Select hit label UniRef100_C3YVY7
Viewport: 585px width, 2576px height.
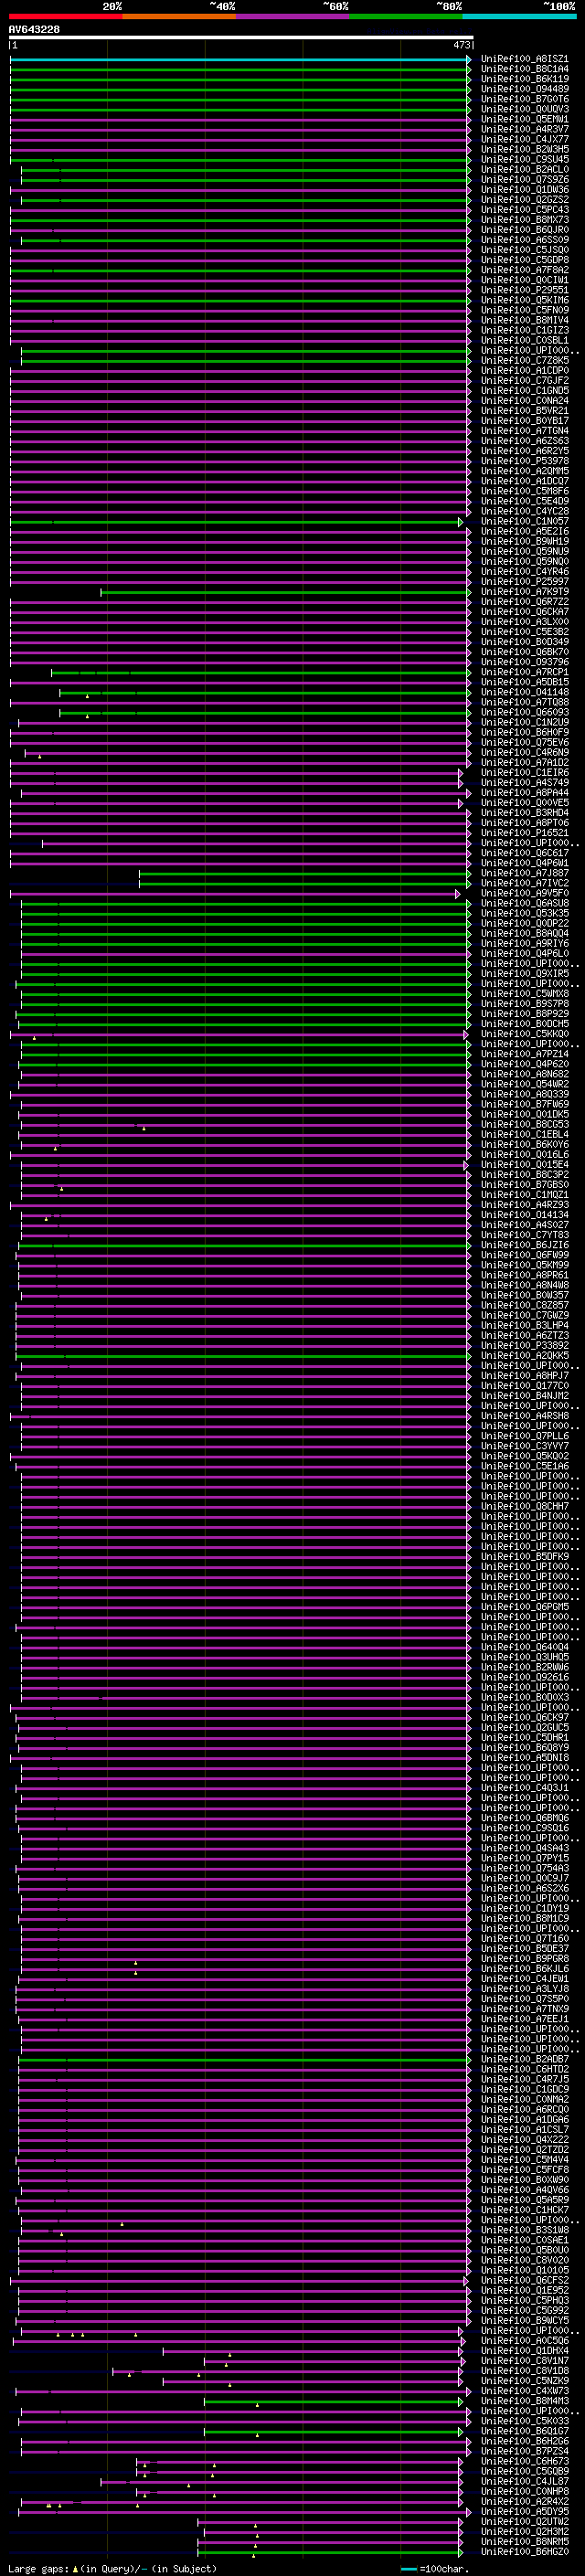pyautogui.click(x=524, y=1446)
